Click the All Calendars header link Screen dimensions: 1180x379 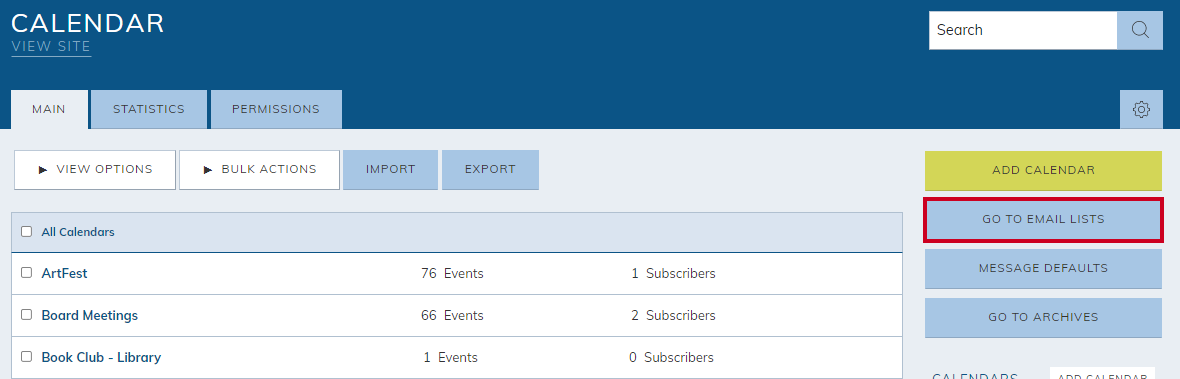click(78, 232)
